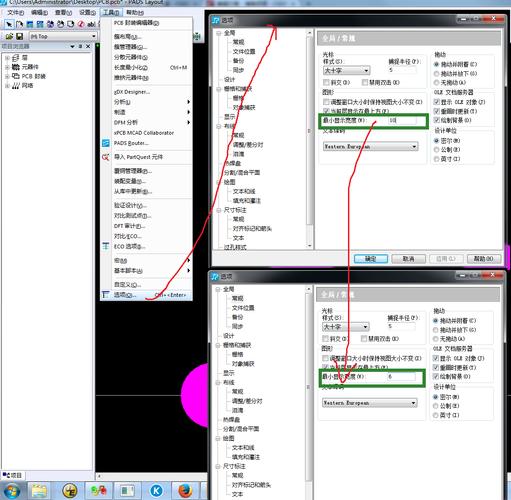The height and width of the screenshot is (500, 511).
Task: Open the 文件 menu
Action: coord(15,12)
